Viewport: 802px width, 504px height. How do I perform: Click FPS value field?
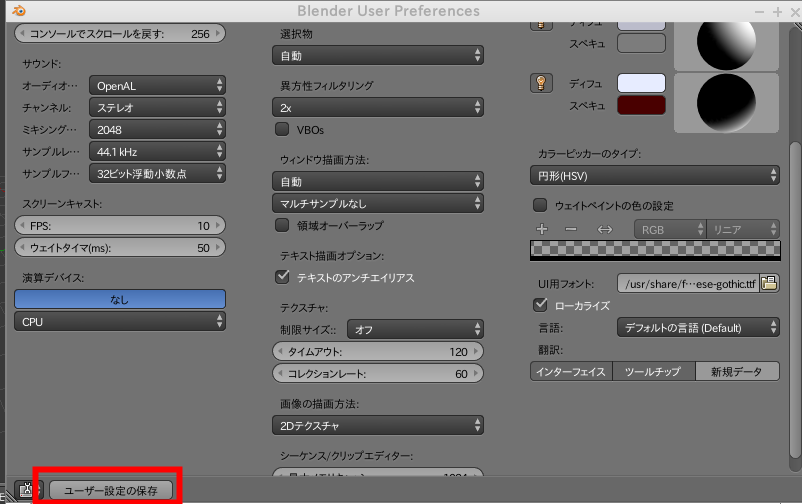120,225
